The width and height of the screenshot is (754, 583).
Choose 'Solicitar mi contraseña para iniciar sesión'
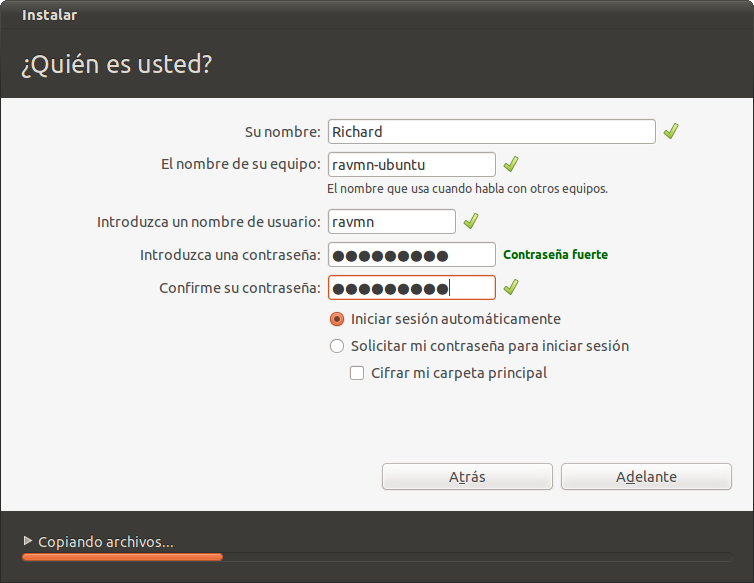point(337,346)
